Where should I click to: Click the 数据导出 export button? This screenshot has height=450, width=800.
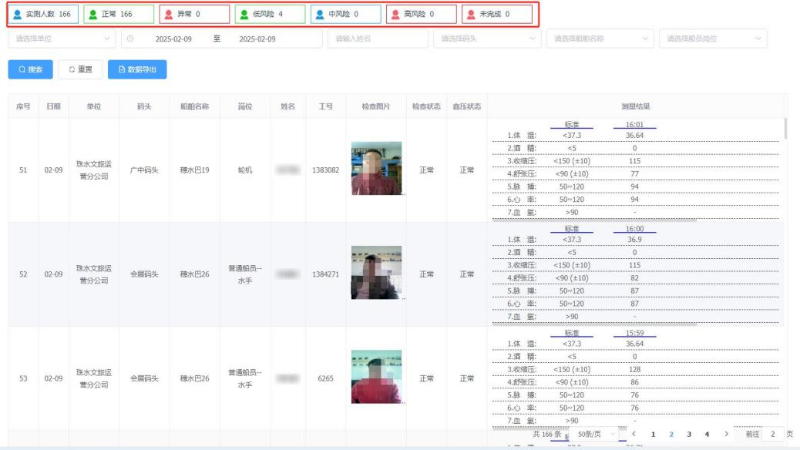click(x=137, y=70)
